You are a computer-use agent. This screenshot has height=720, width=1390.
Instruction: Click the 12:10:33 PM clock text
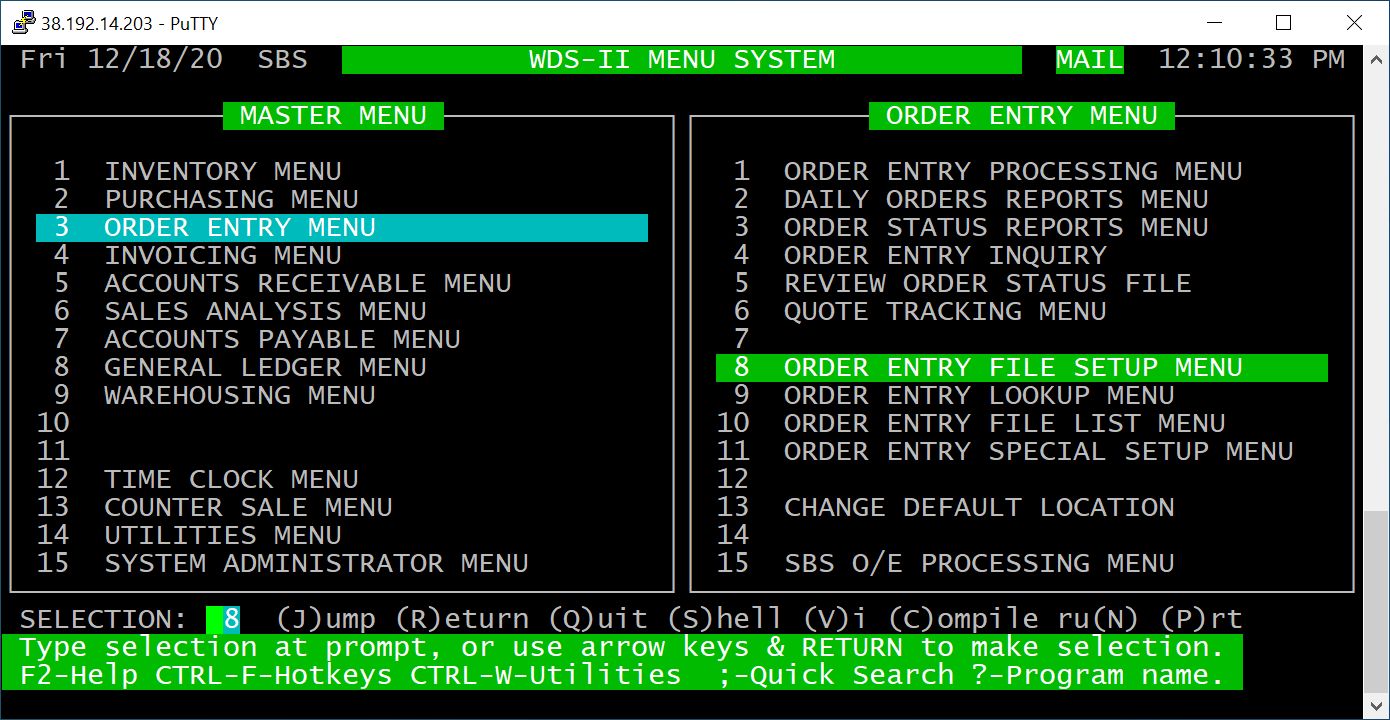click(1251, 59)
